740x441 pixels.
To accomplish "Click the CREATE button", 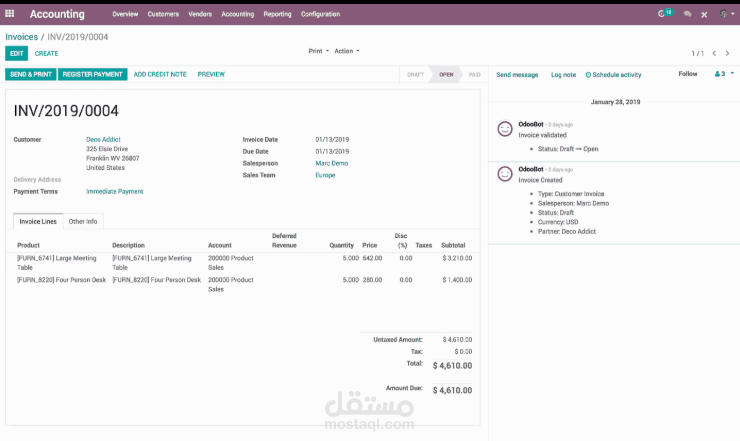I will click(x=46, y=53).
